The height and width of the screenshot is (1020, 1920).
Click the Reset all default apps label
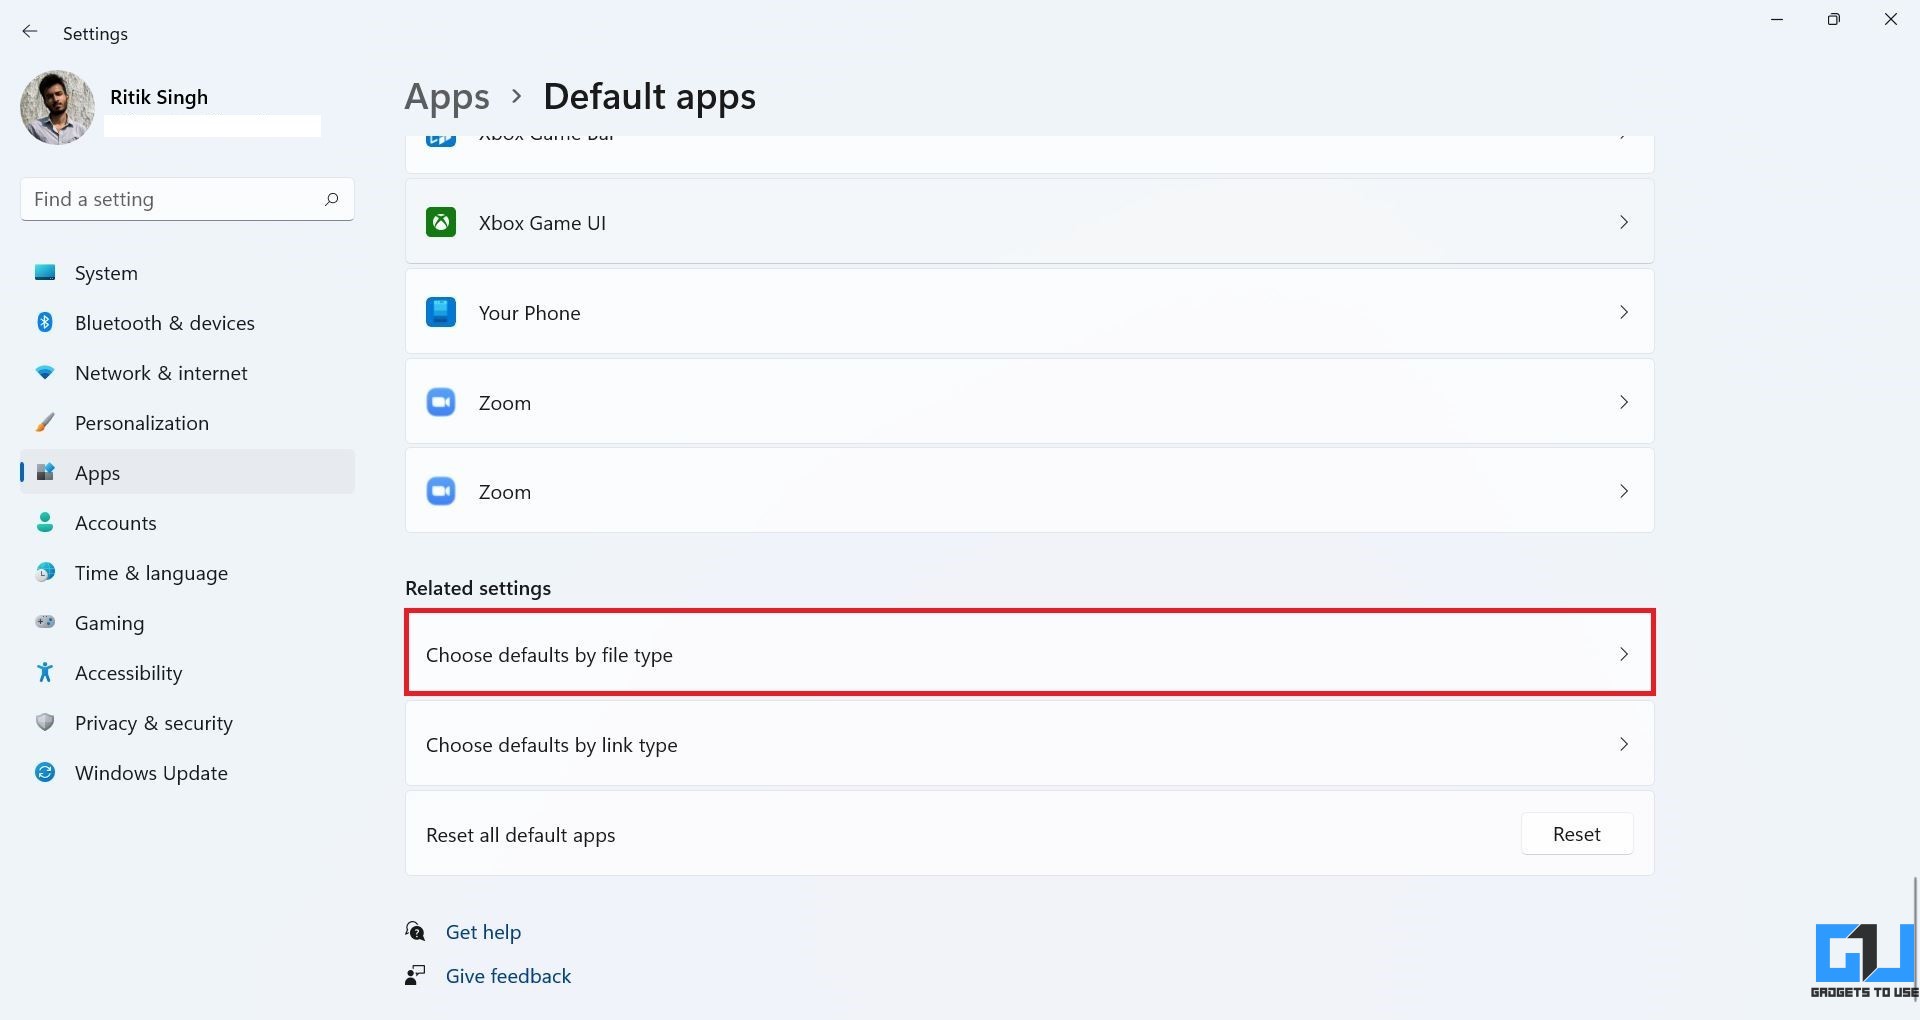520,835
